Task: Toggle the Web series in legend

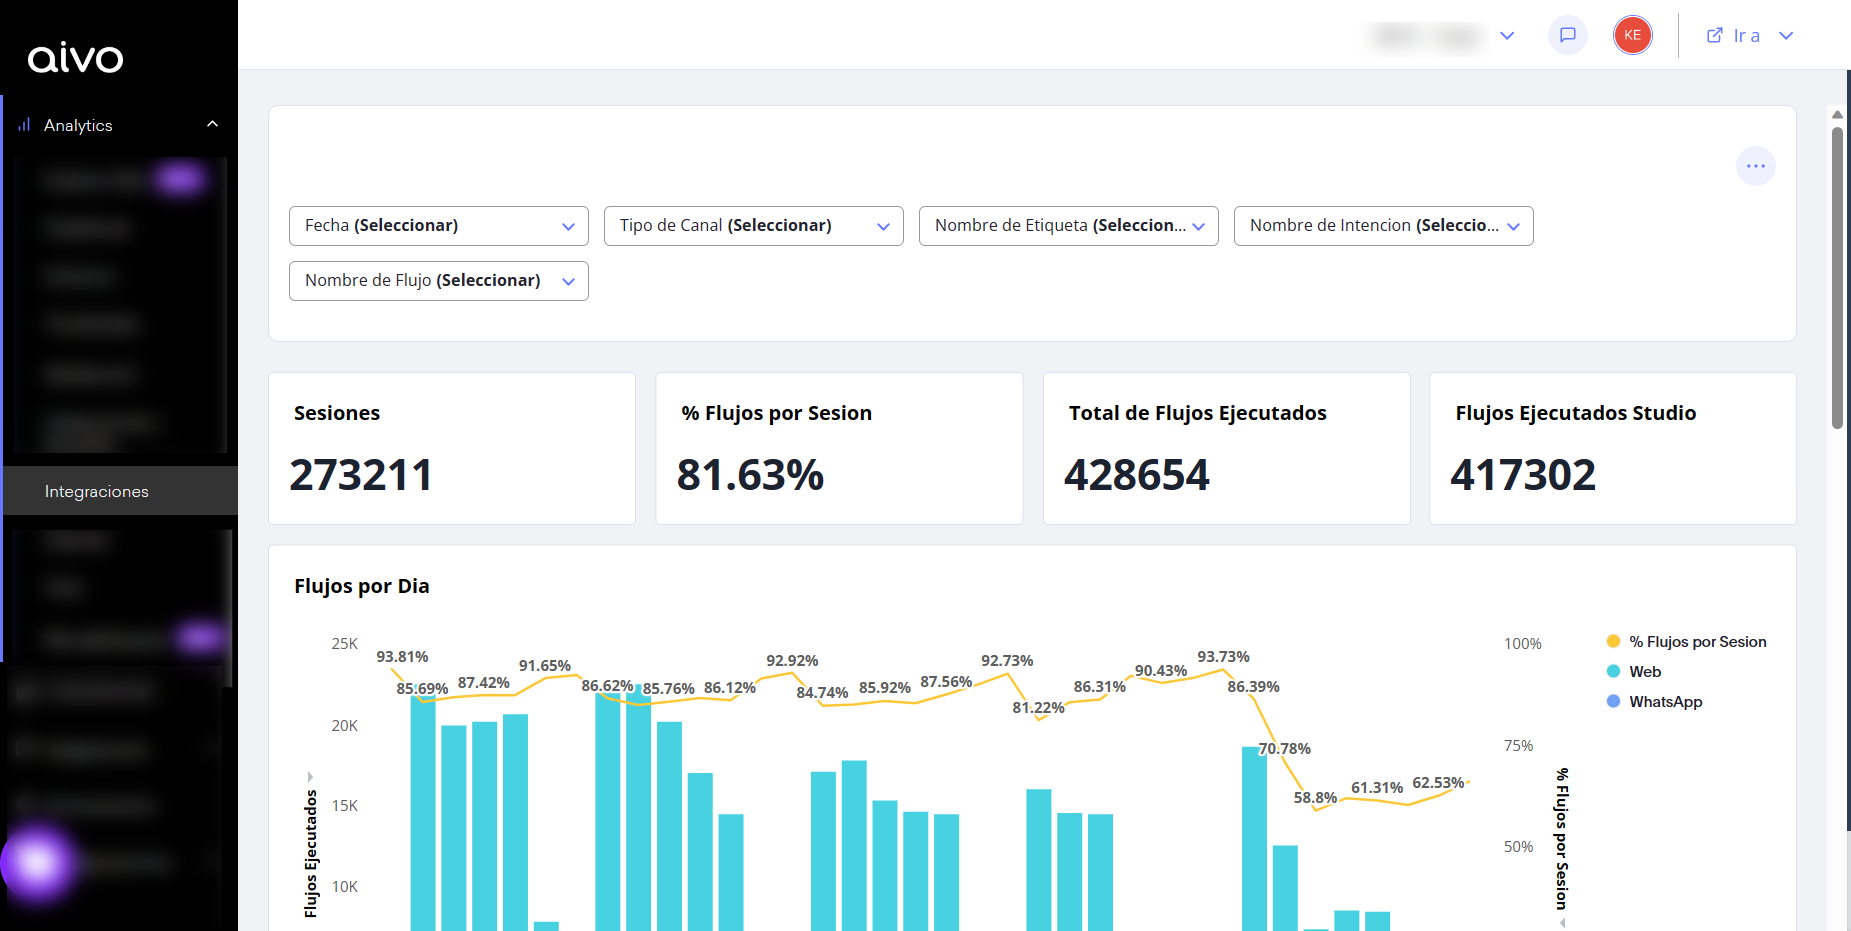Action: [x=1644, y=672]
